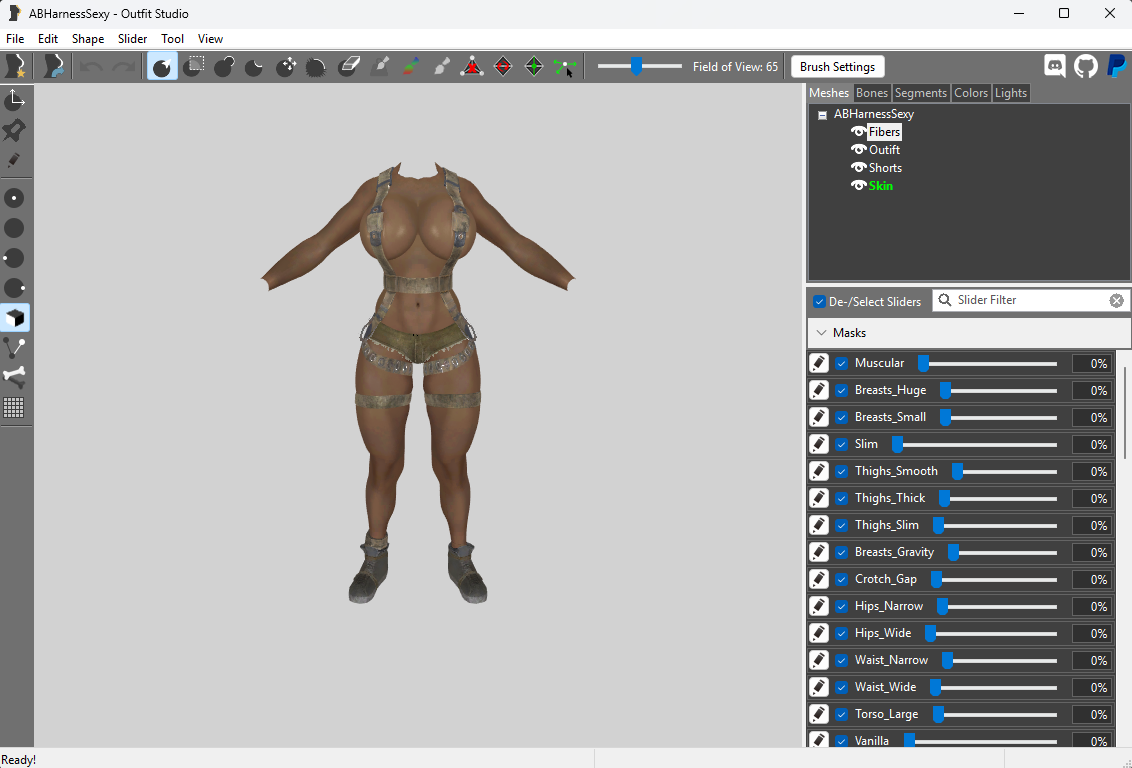The width and height of the screenshot is (1132, 768).
Task: Clear the Slider Filter with X button
Action: tap(1116, 300)
